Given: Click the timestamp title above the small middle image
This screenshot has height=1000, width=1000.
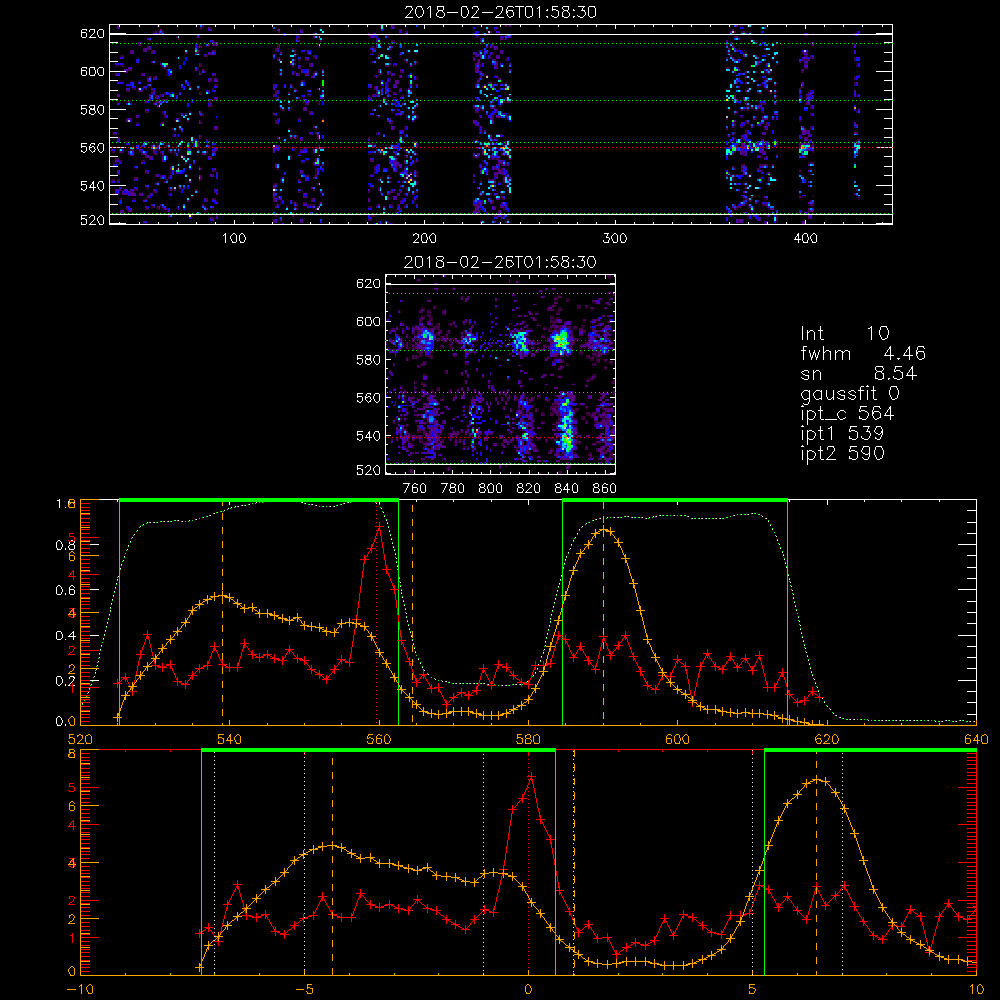Looking at the screenshot, I should click(501, 262).
